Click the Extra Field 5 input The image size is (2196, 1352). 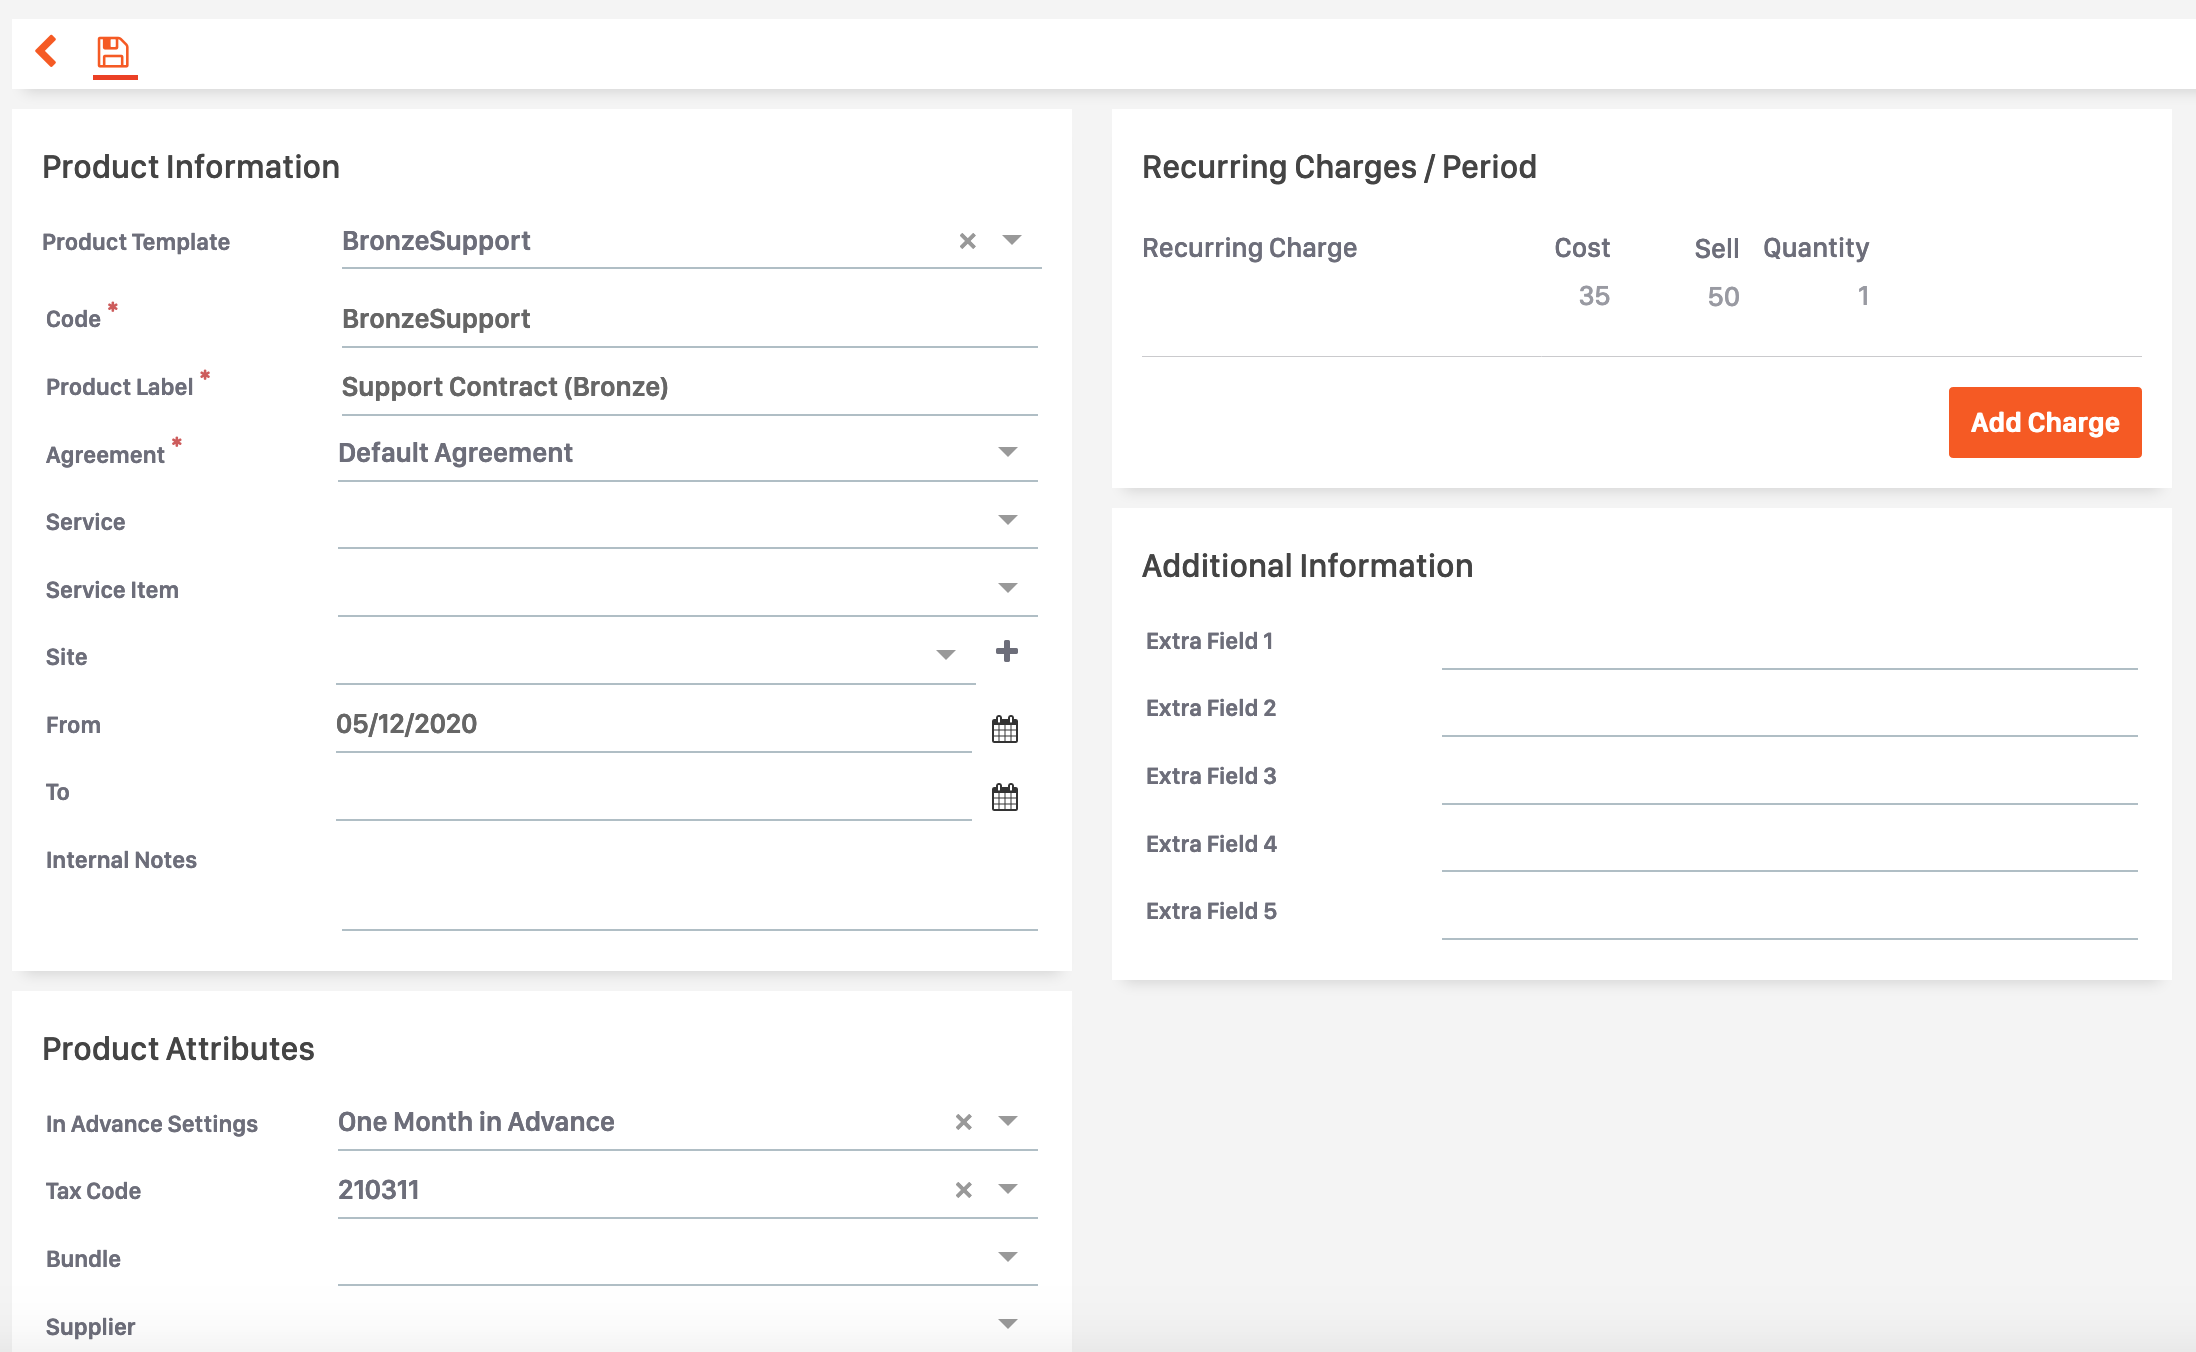(1790, 913)
